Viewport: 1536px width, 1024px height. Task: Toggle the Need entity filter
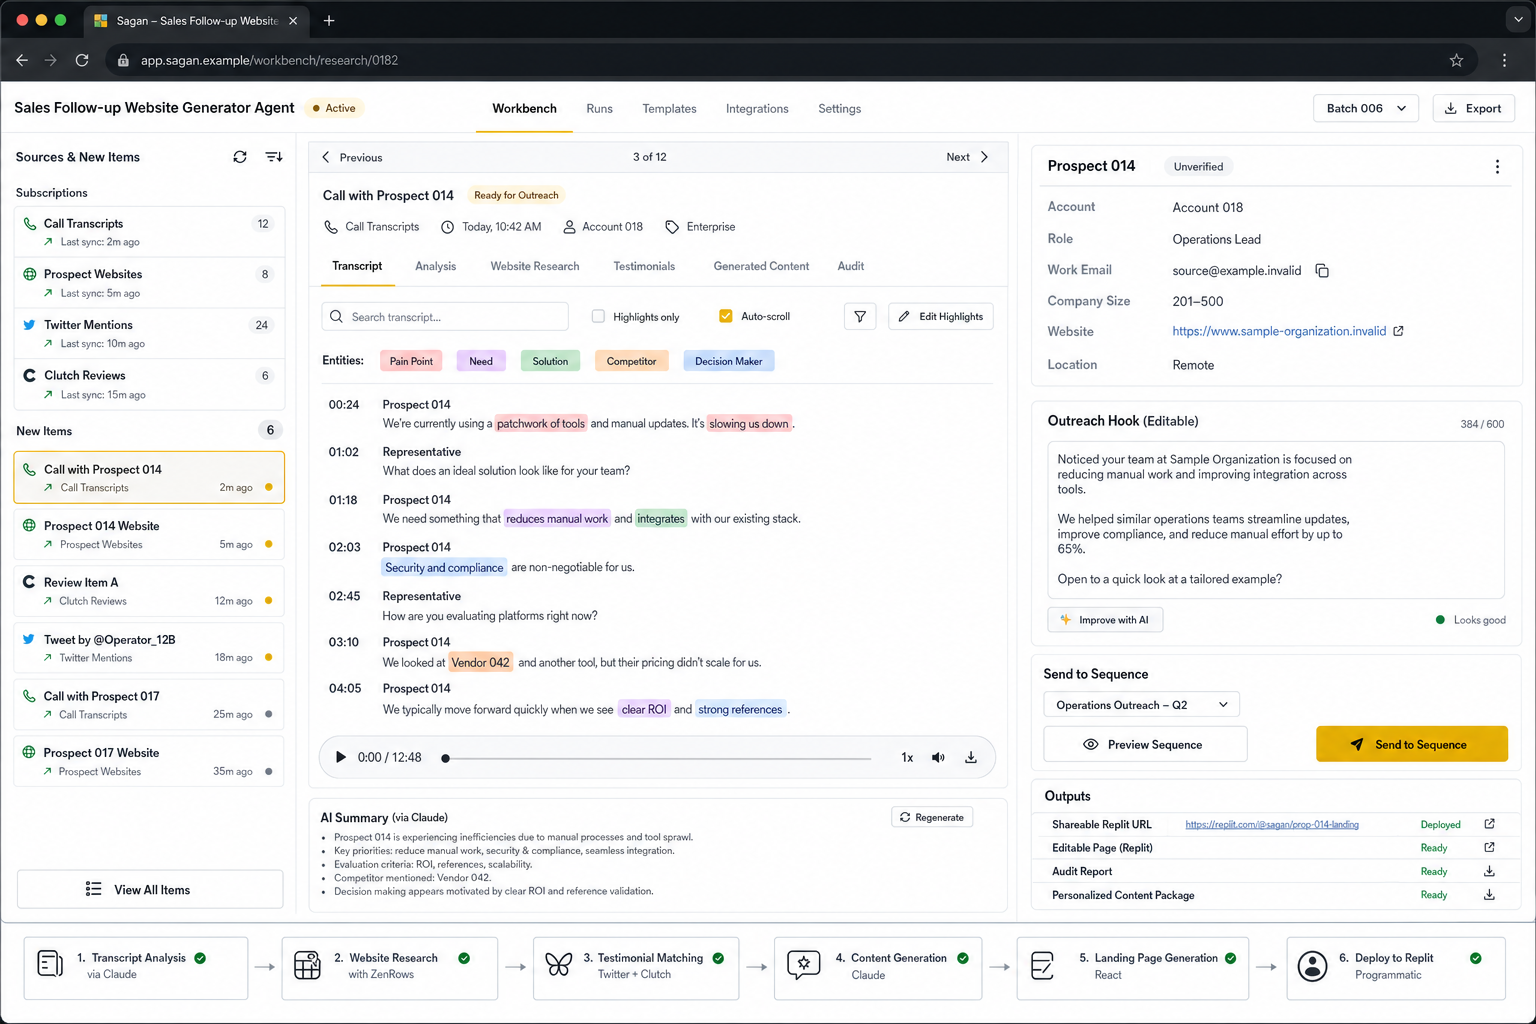coord(481,361)
